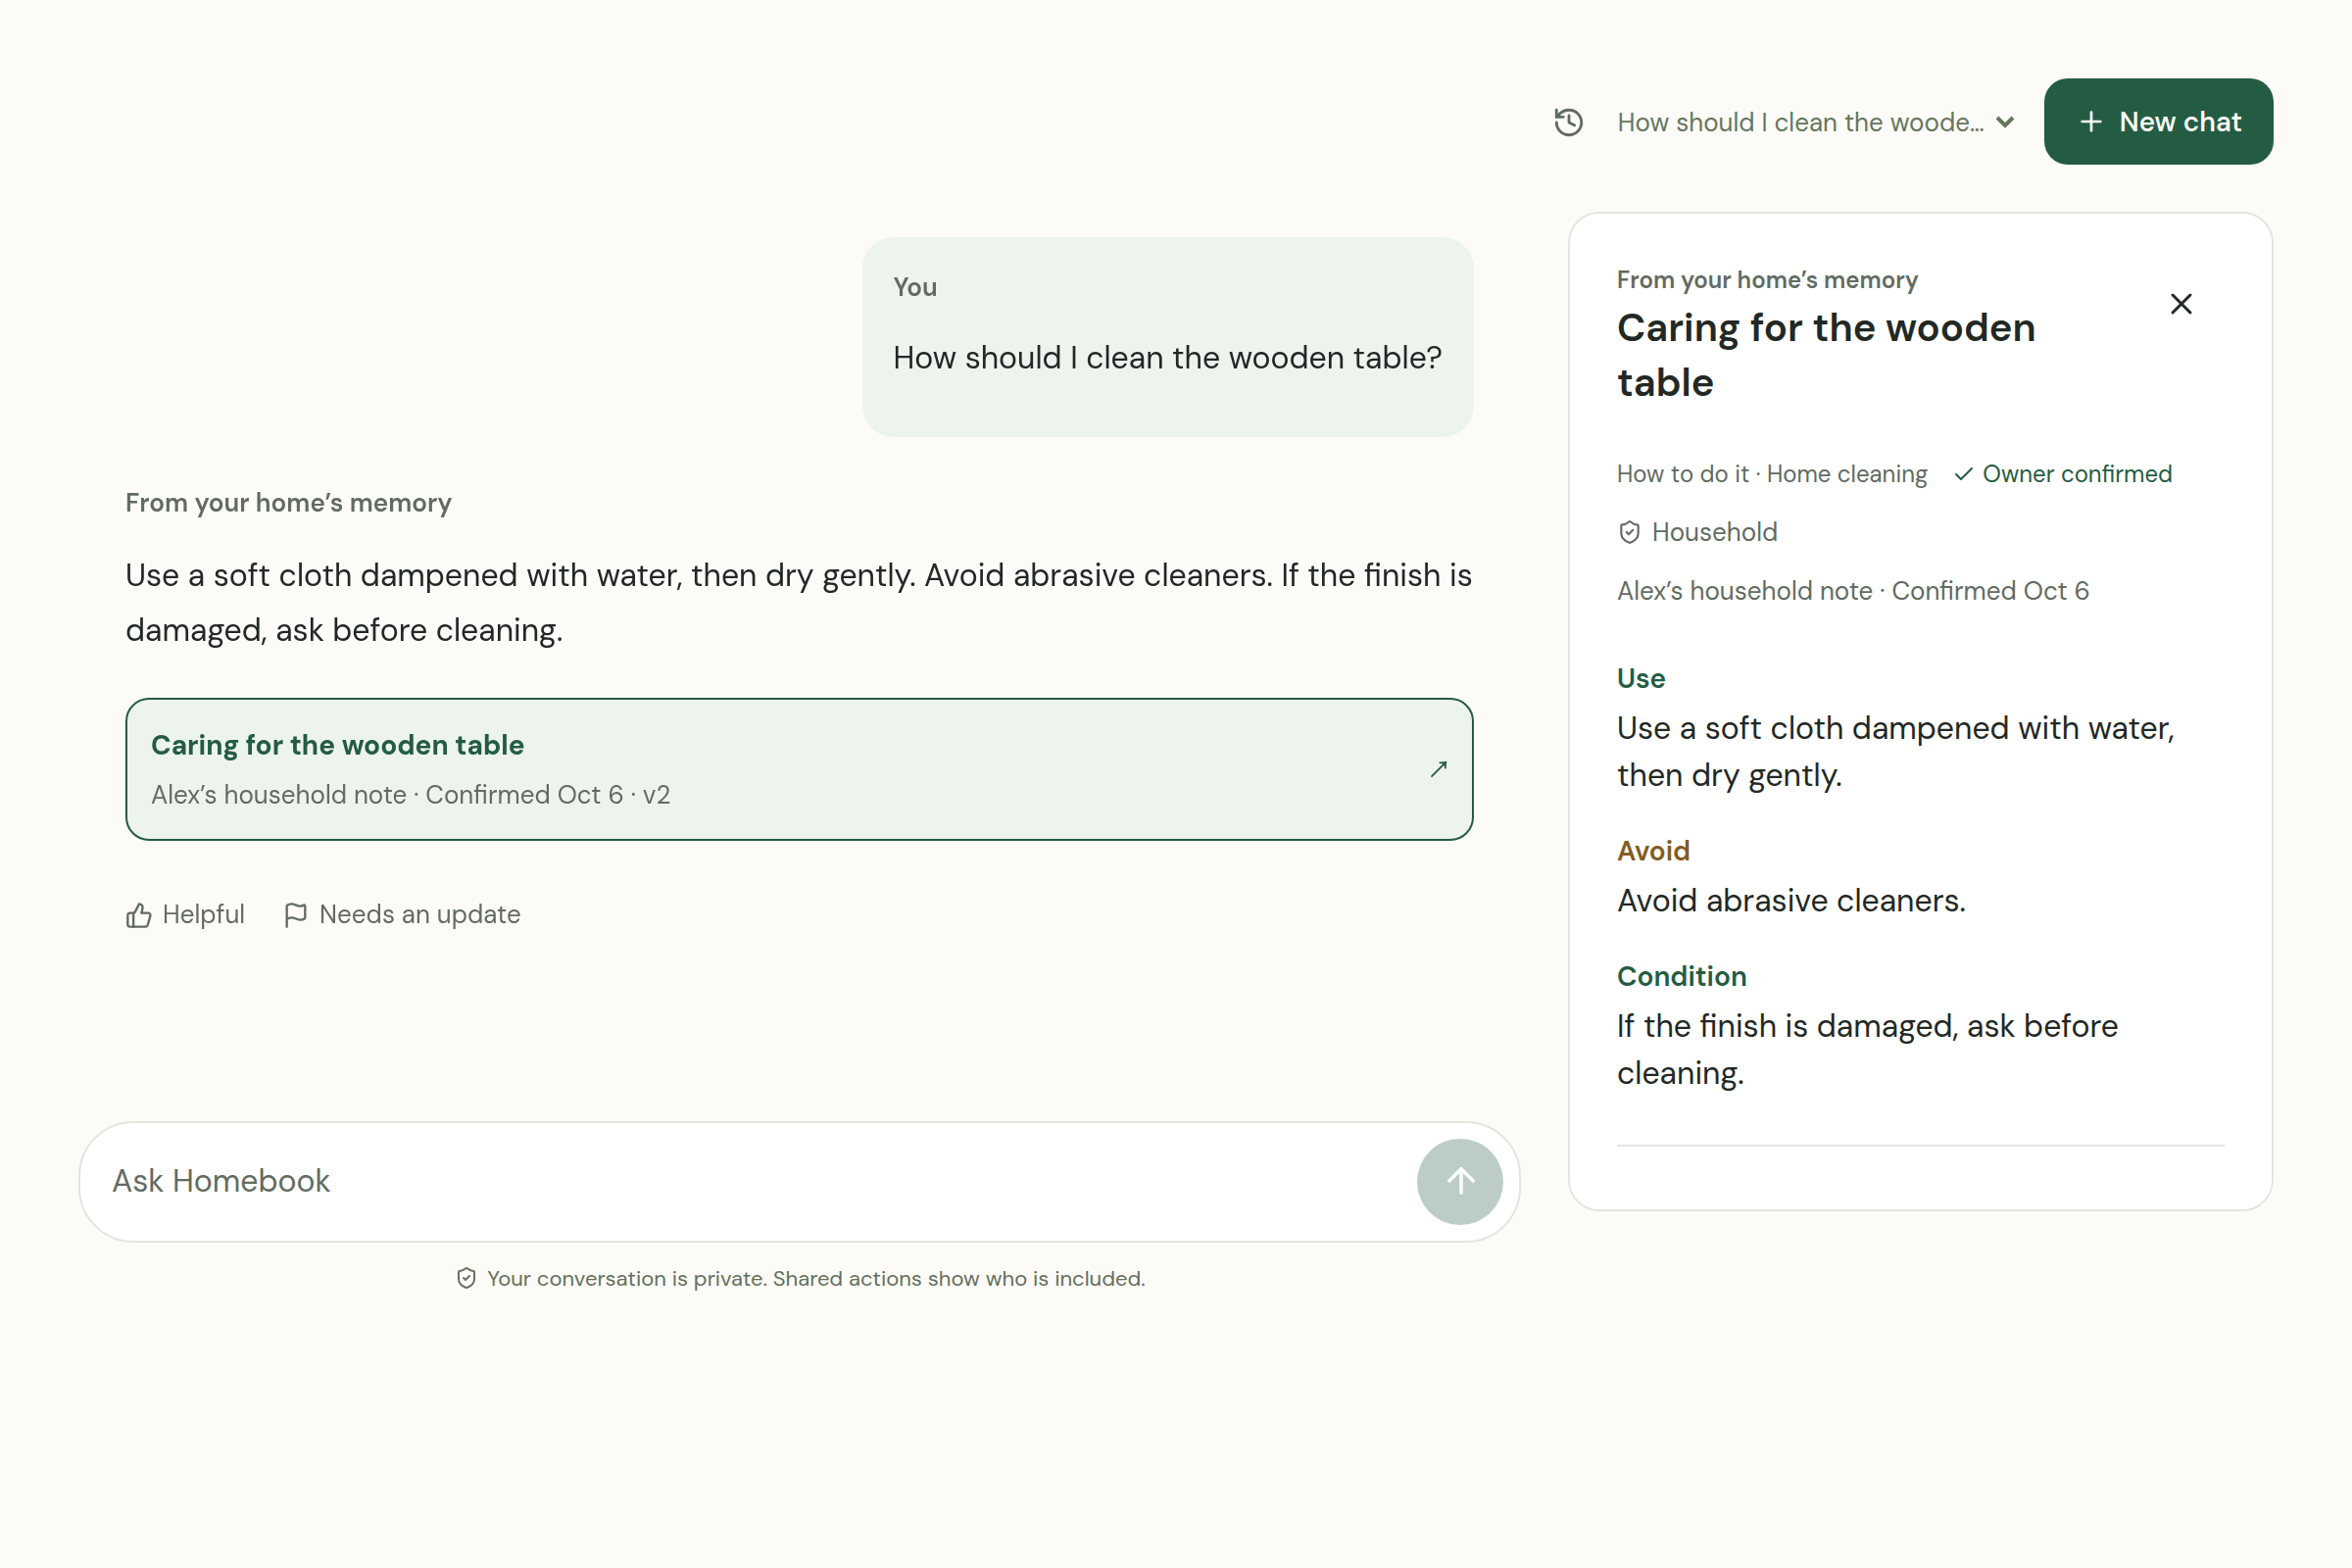The width and height of the screenshot is (2352, 1568).
Task: Click the 'If the finish is damaged' panel text
Action: point(1867,1049)
